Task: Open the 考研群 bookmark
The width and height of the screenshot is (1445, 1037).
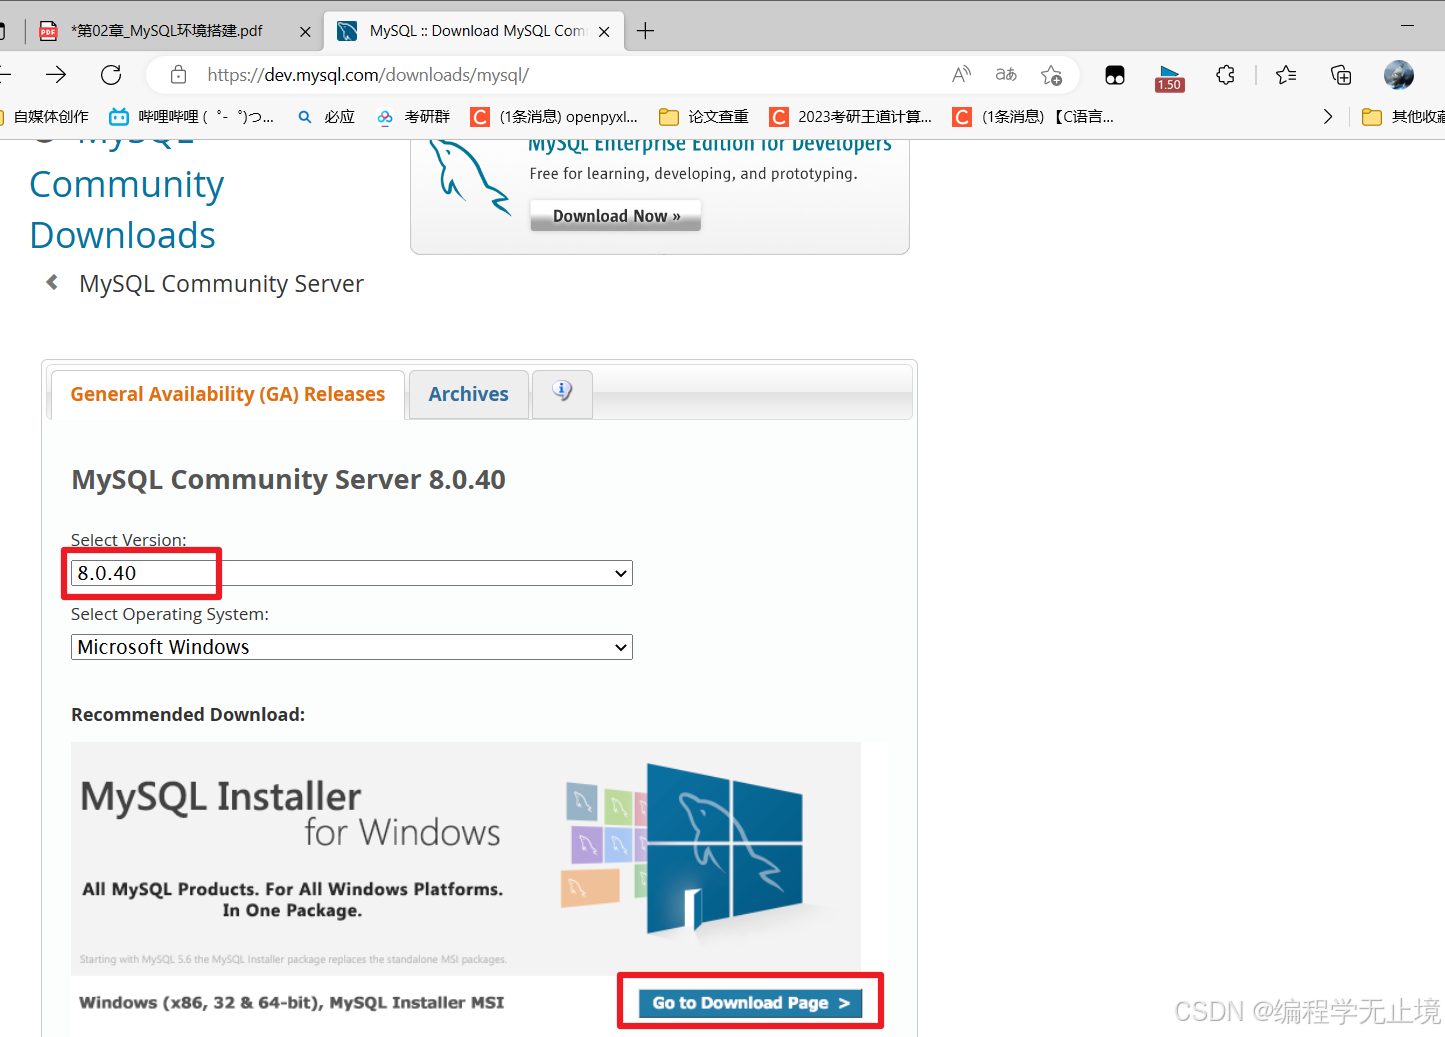Action: (x=413, y=117)
